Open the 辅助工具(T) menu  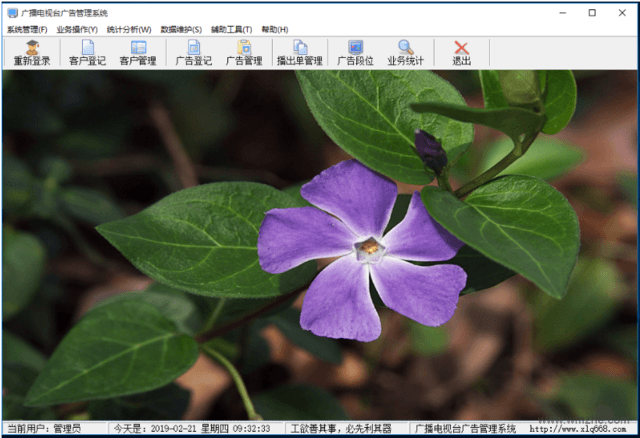(231, 29)
